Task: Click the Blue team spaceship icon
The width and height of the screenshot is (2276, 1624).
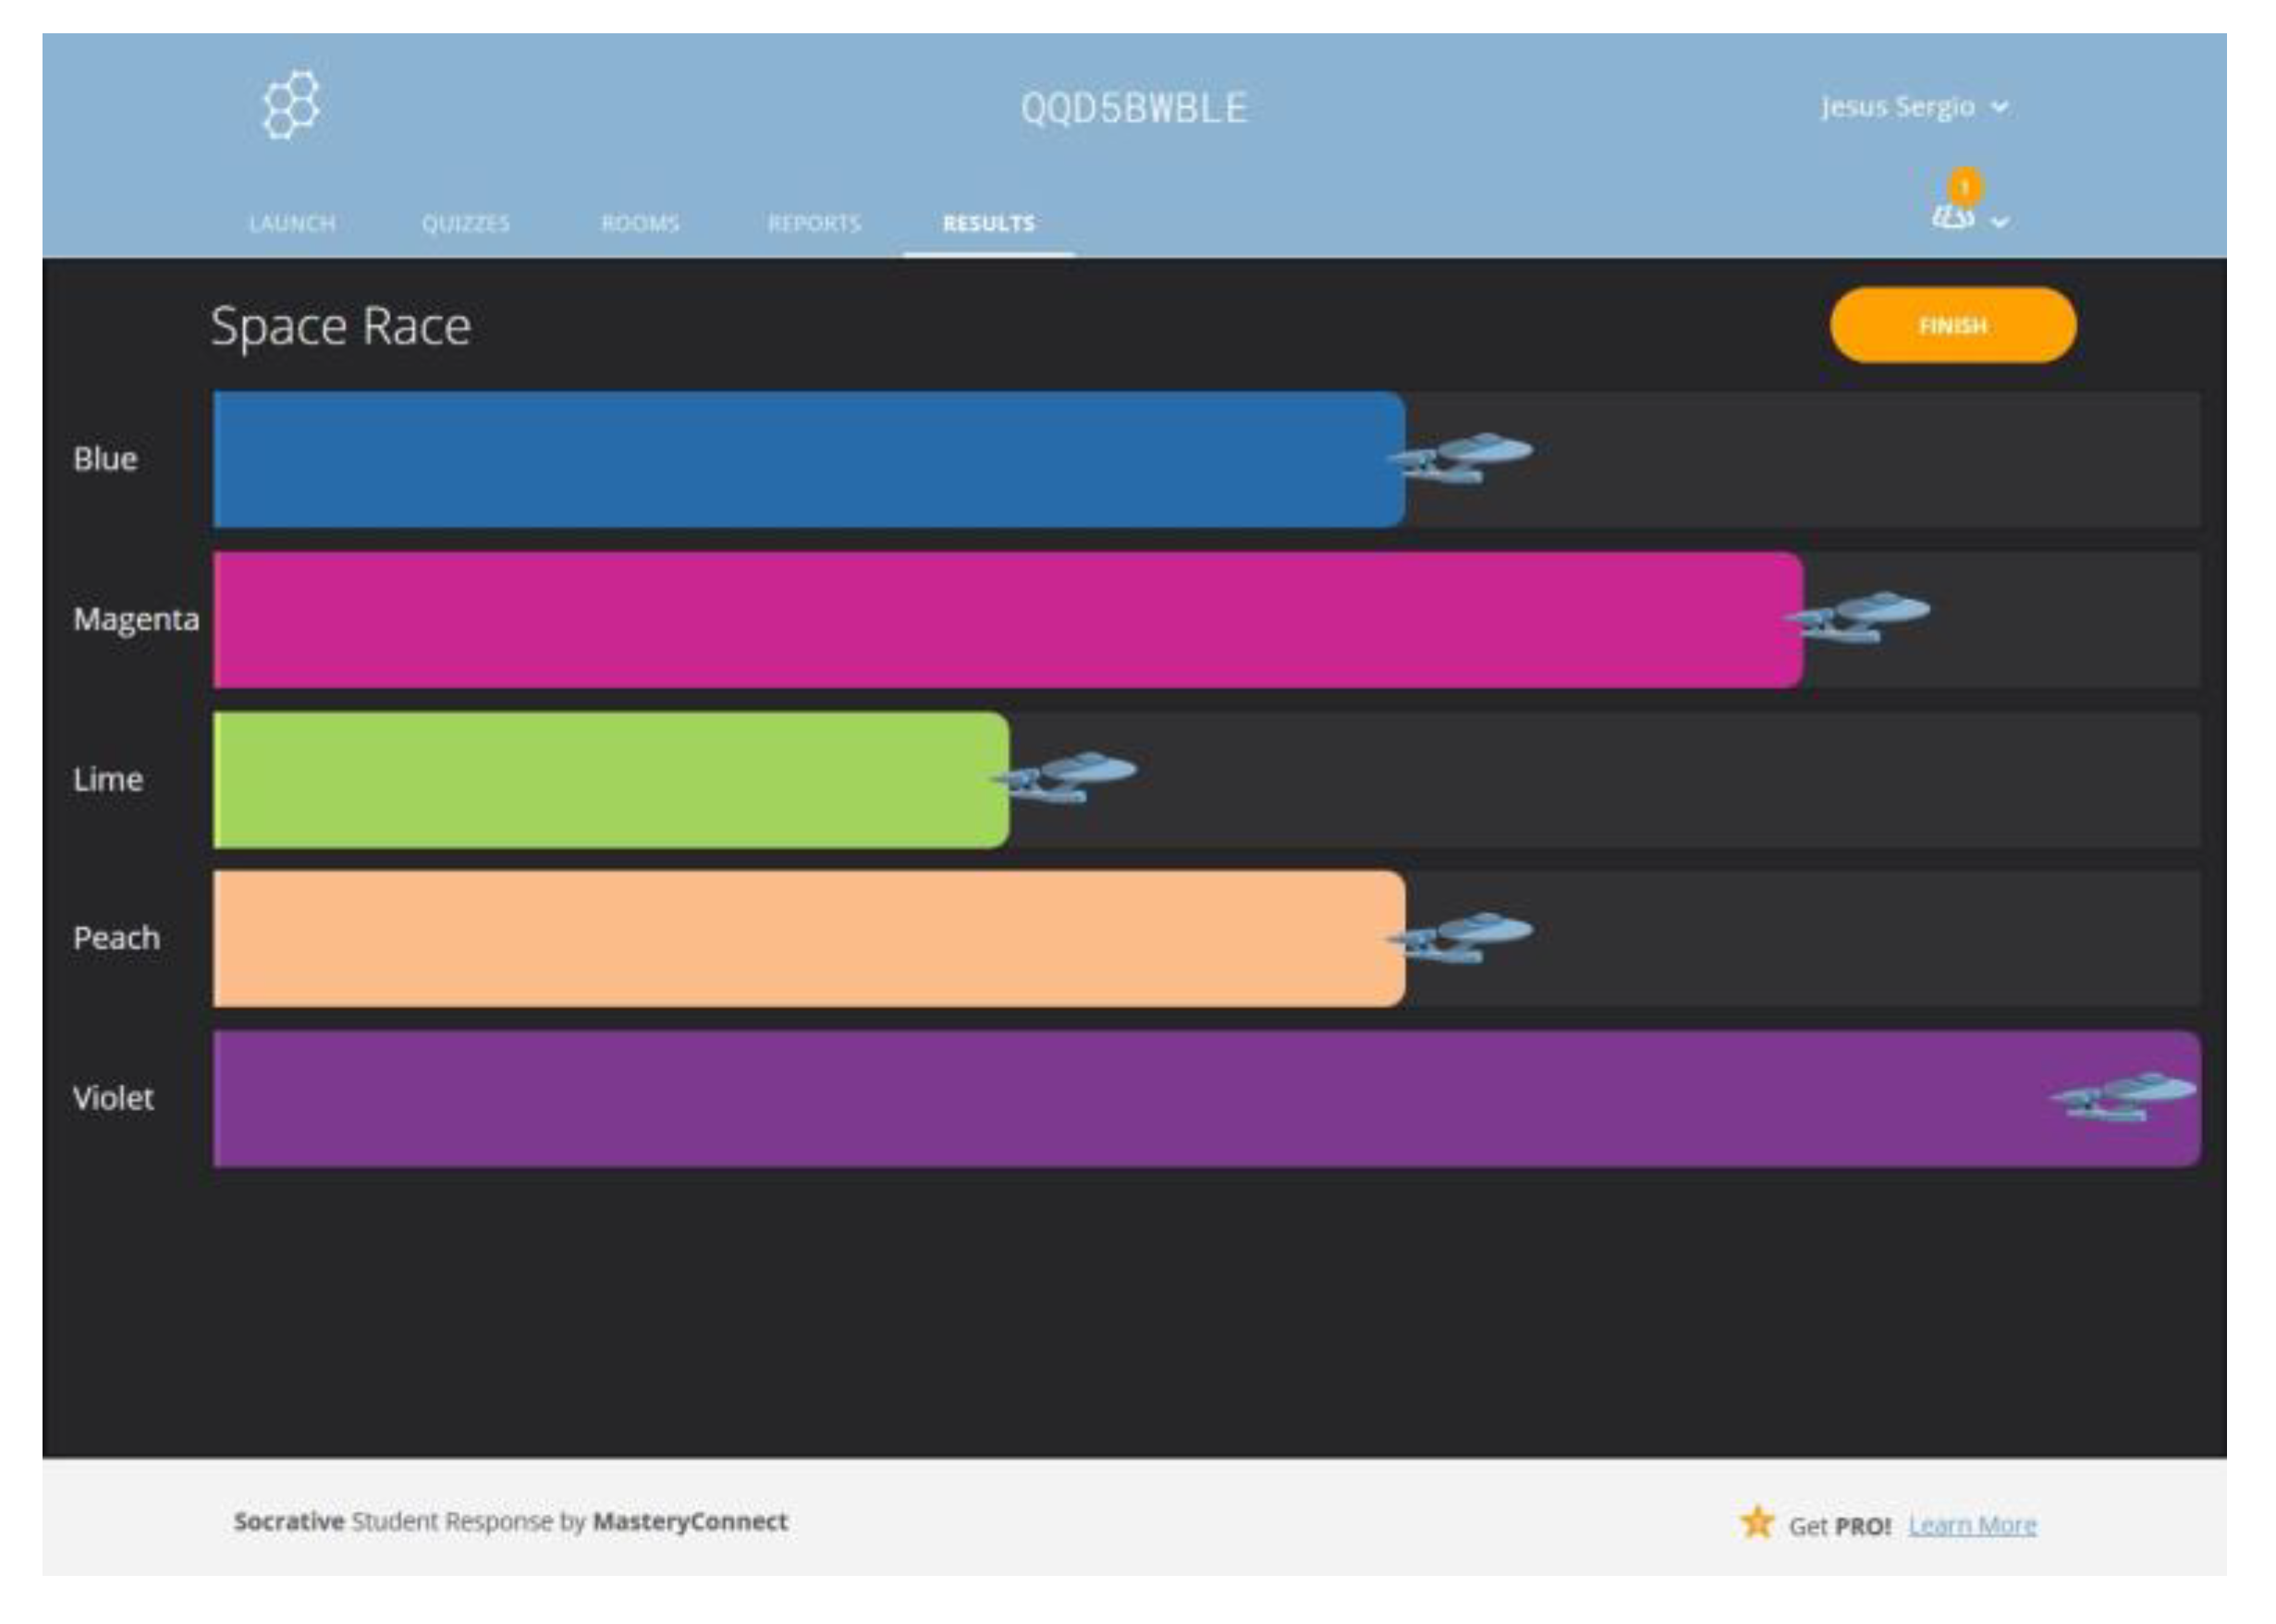Action: click(1462, 458)
